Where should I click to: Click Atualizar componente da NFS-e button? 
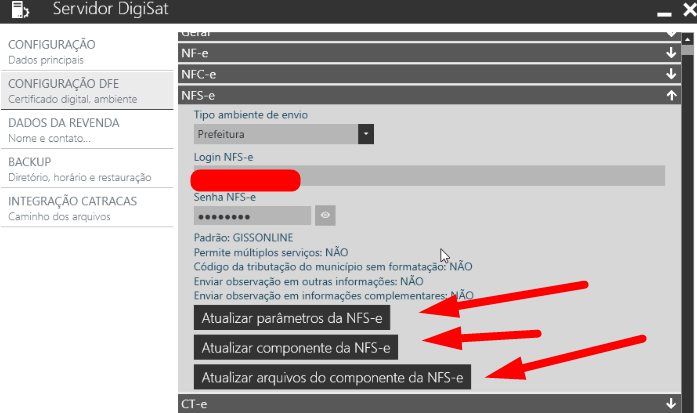click(296, 347)
